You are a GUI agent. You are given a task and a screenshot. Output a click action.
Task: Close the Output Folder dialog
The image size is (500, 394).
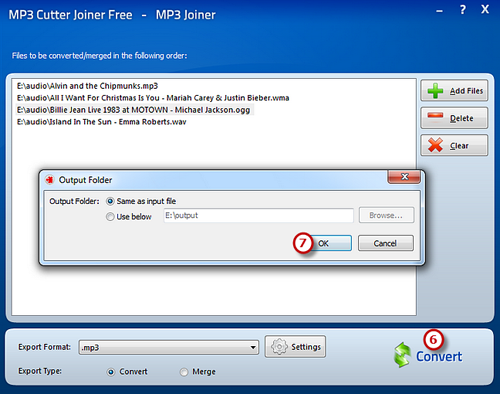point(404,177)
